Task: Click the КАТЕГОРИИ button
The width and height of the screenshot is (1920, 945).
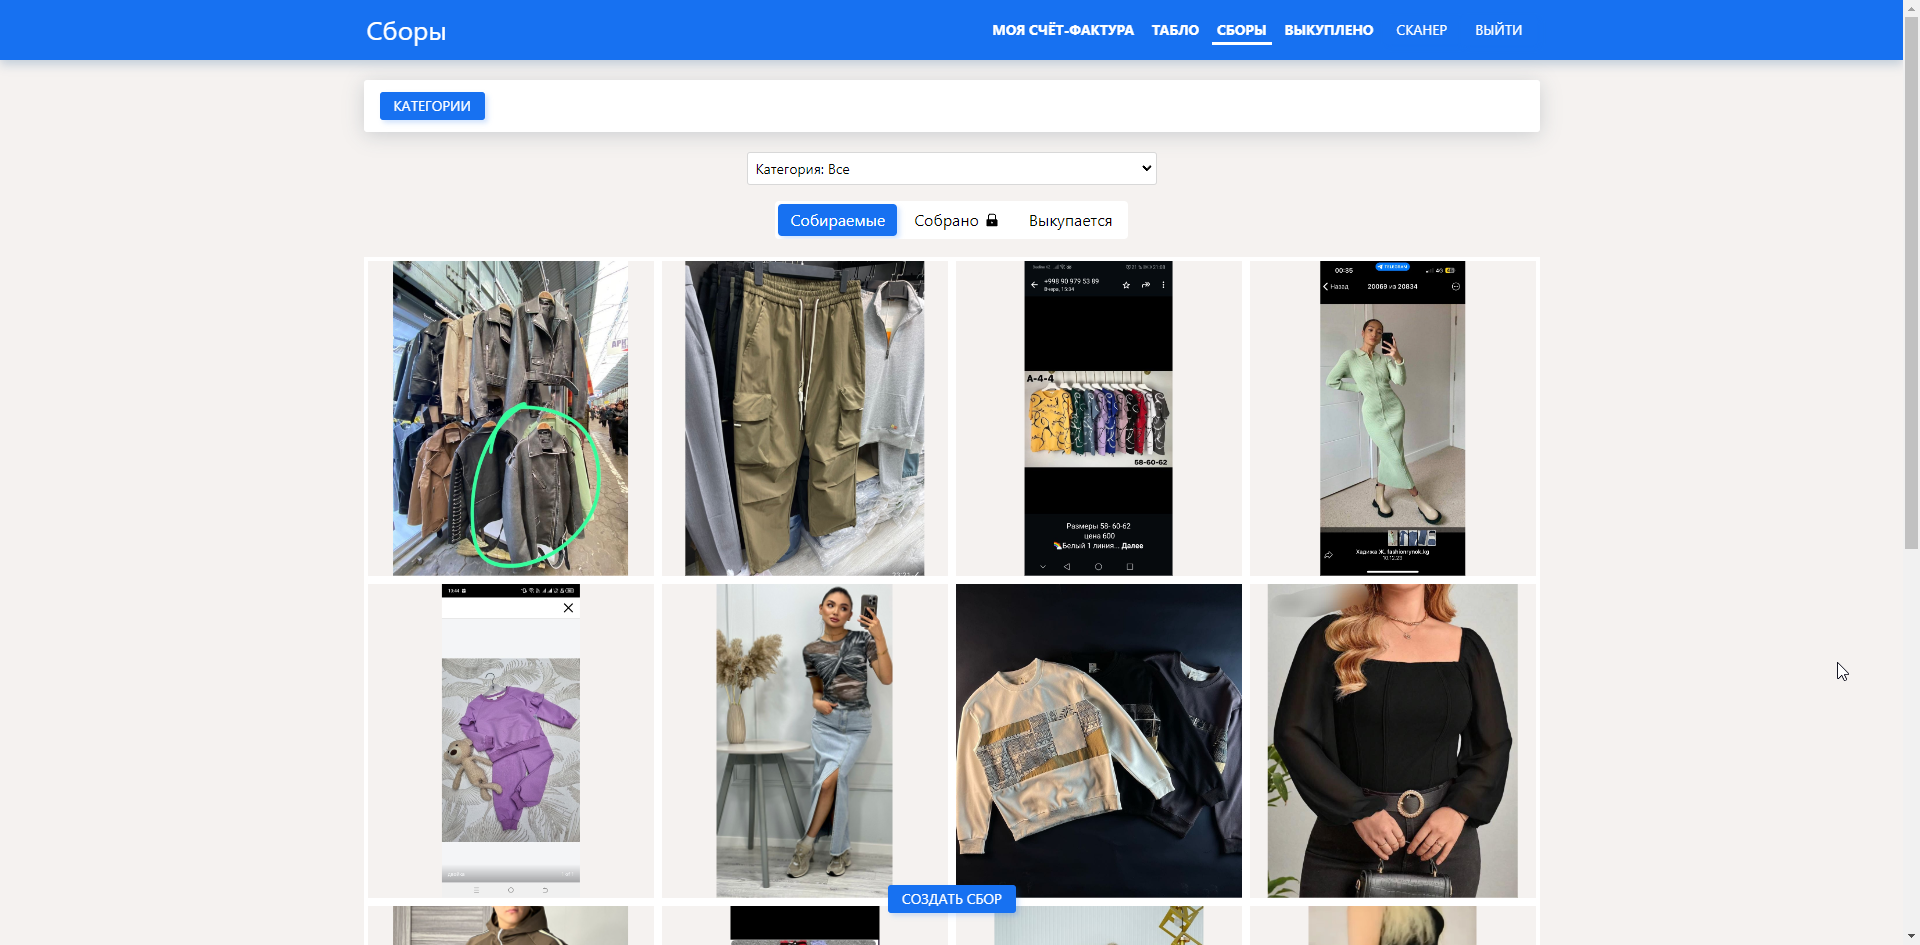Action: pos(432,106)
